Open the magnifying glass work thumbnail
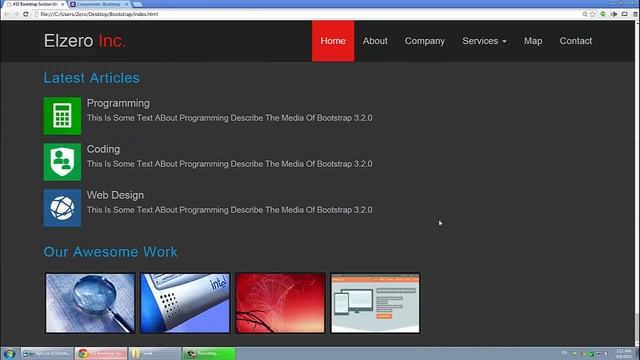640x360 pixels. (90, 303)
